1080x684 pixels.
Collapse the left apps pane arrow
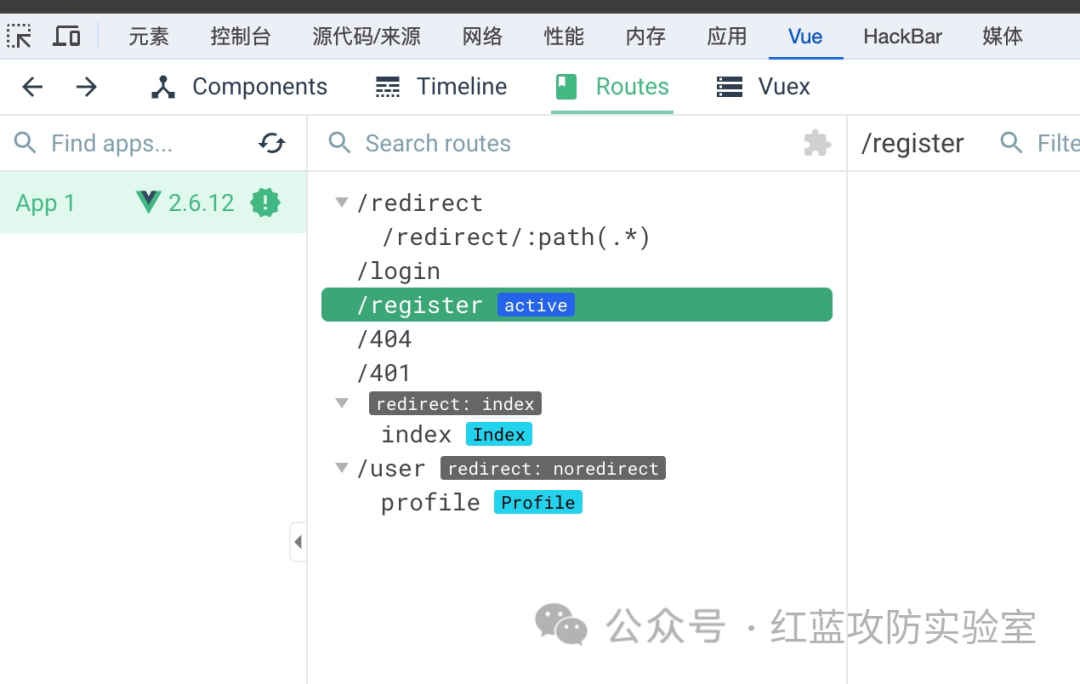pos(298,542)
